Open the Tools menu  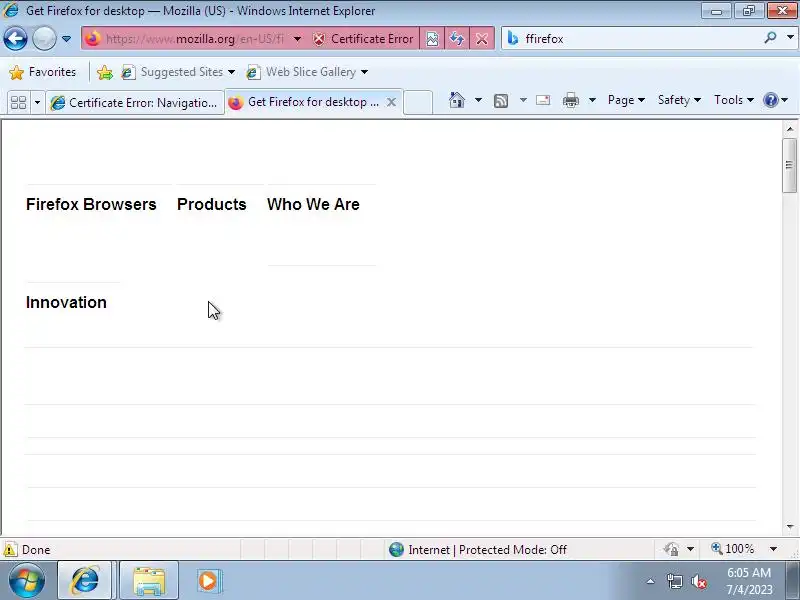734,100
